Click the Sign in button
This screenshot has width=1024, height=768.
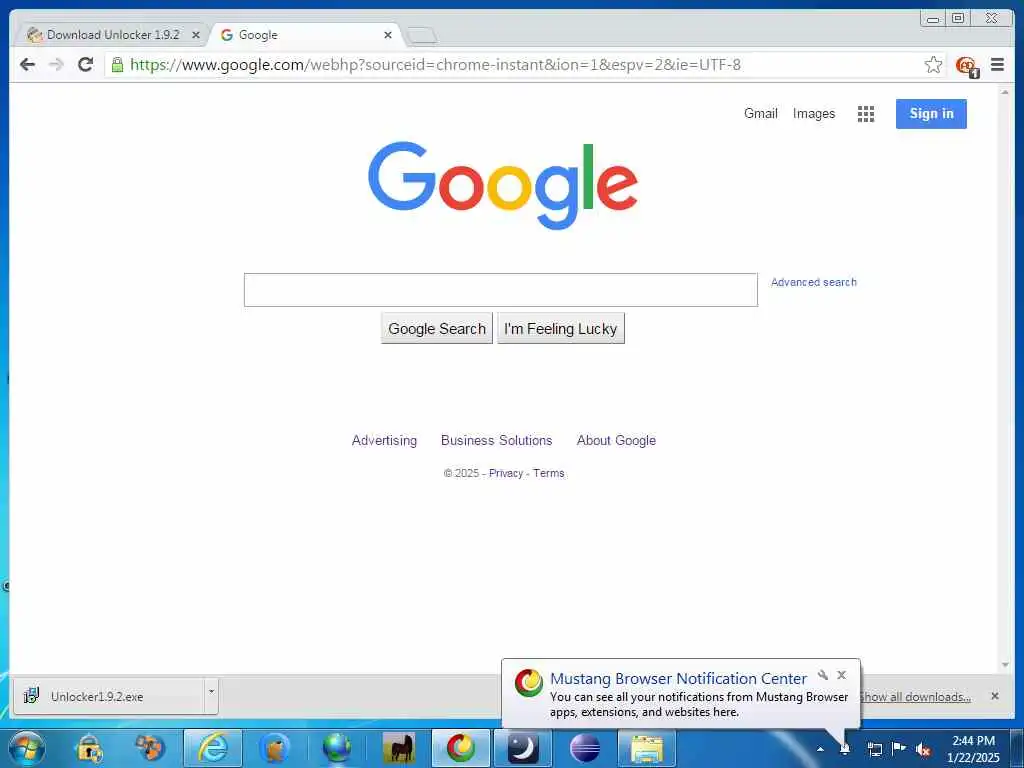(x=931, y=114)
